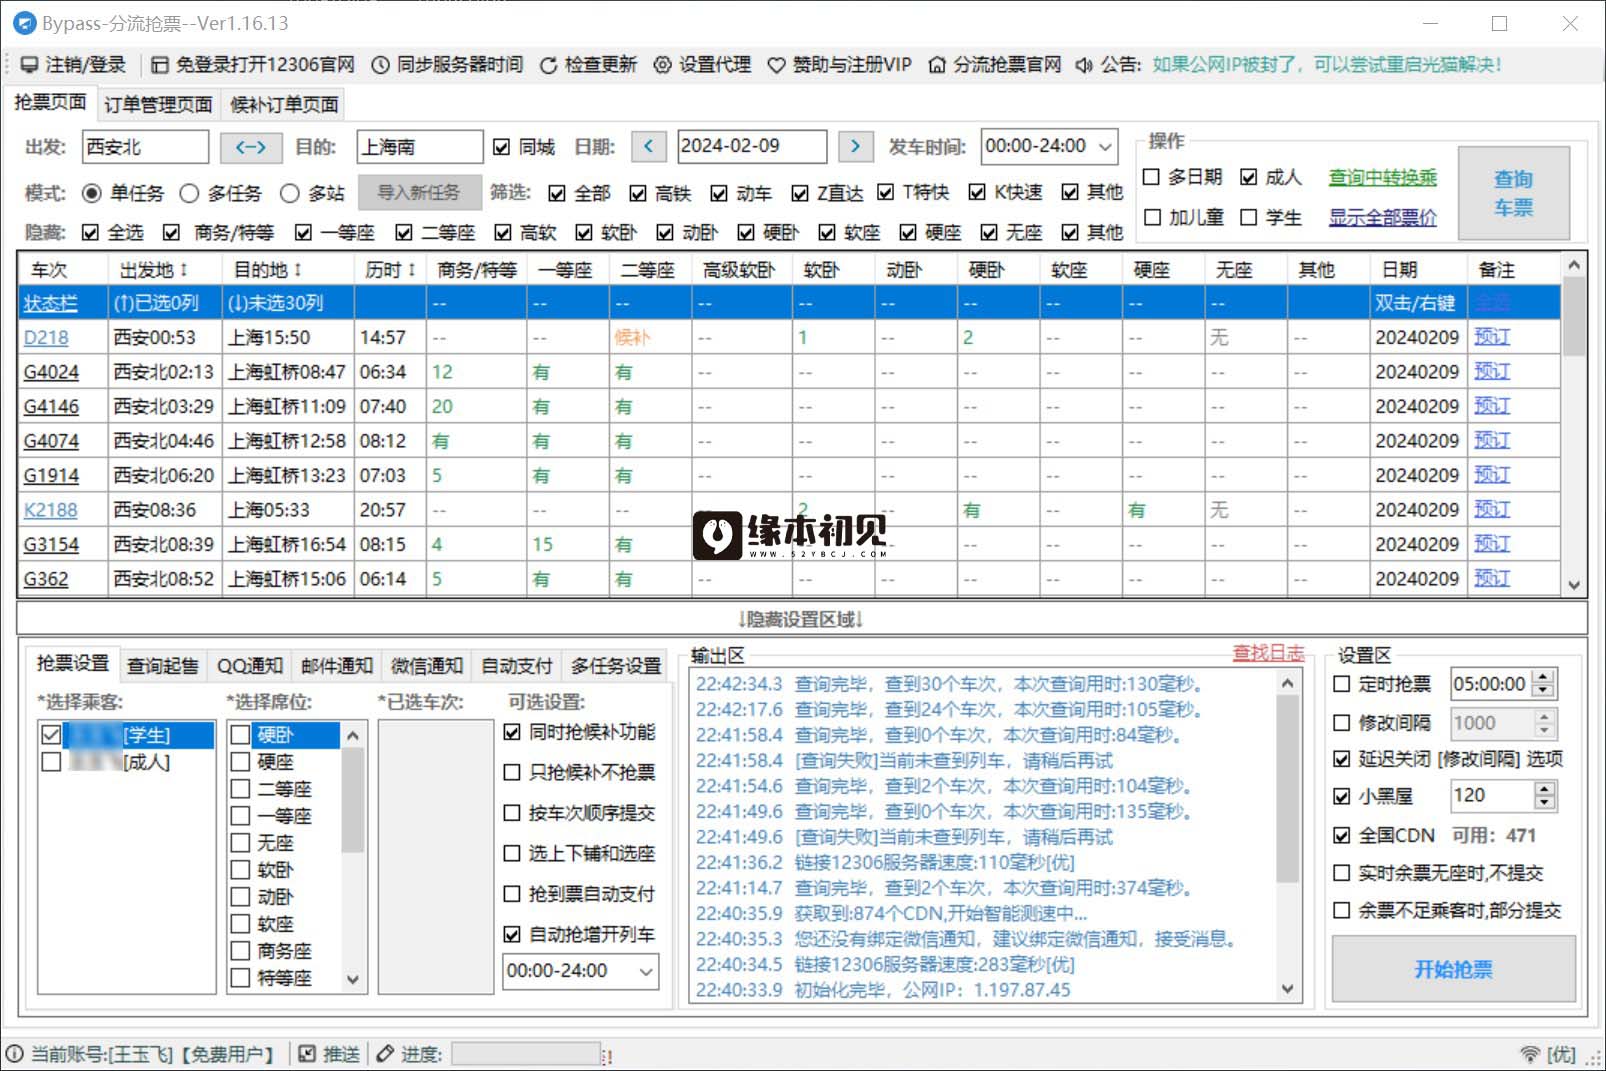Viewport: 1606px width, 1071px height.
Task: Open 分流抢票官网 home icon
Action: tap(937, 65)
